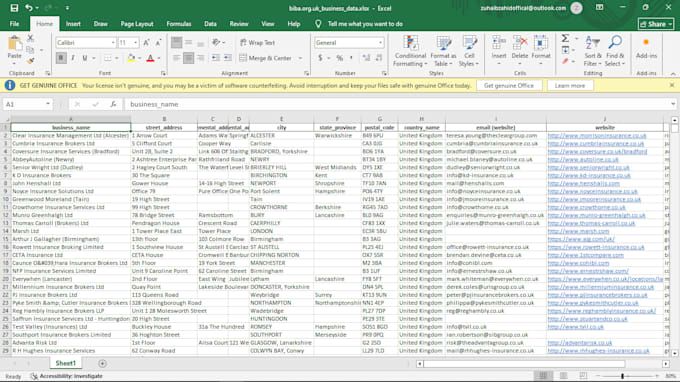Decrease cell indent
680x382 pixels.
(x=216, y=58)
